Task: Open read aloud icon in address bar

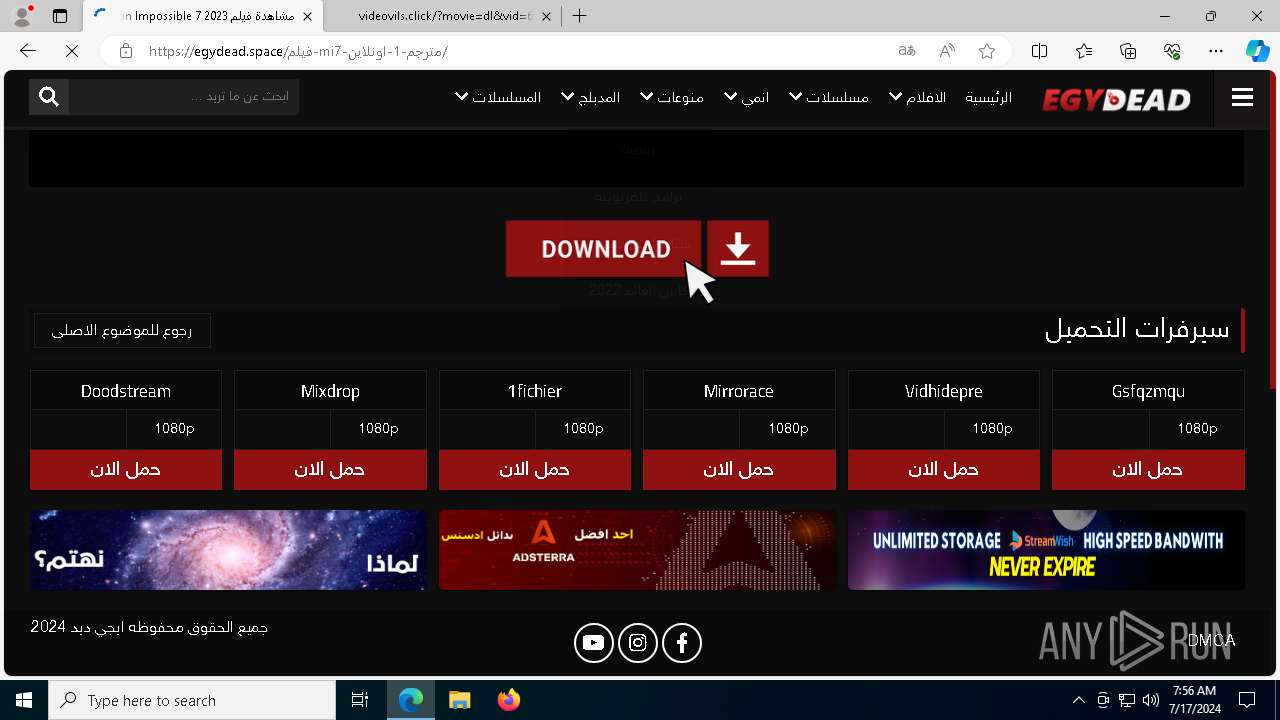Action: pos(947,51)
